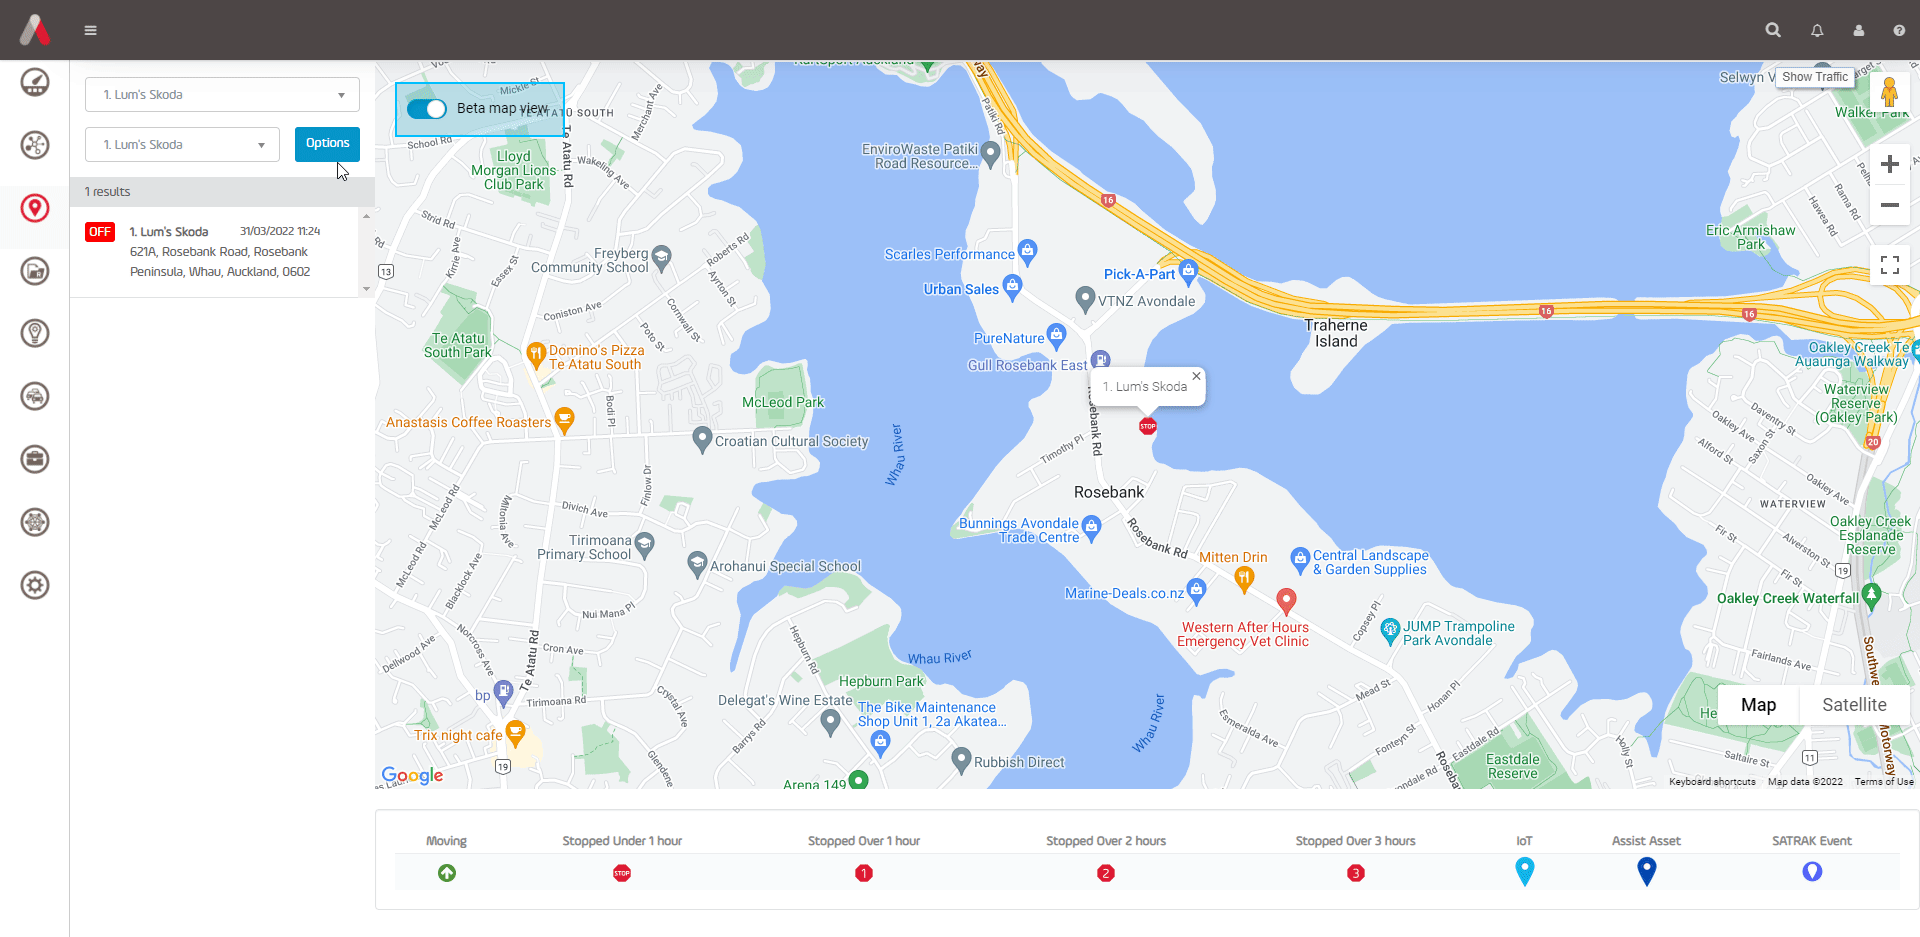The height and width of the screenshot is (937, 1920).
Task: Select the map location pin sidebar icon
Action: pyautogui.click(x=35, y=208)
